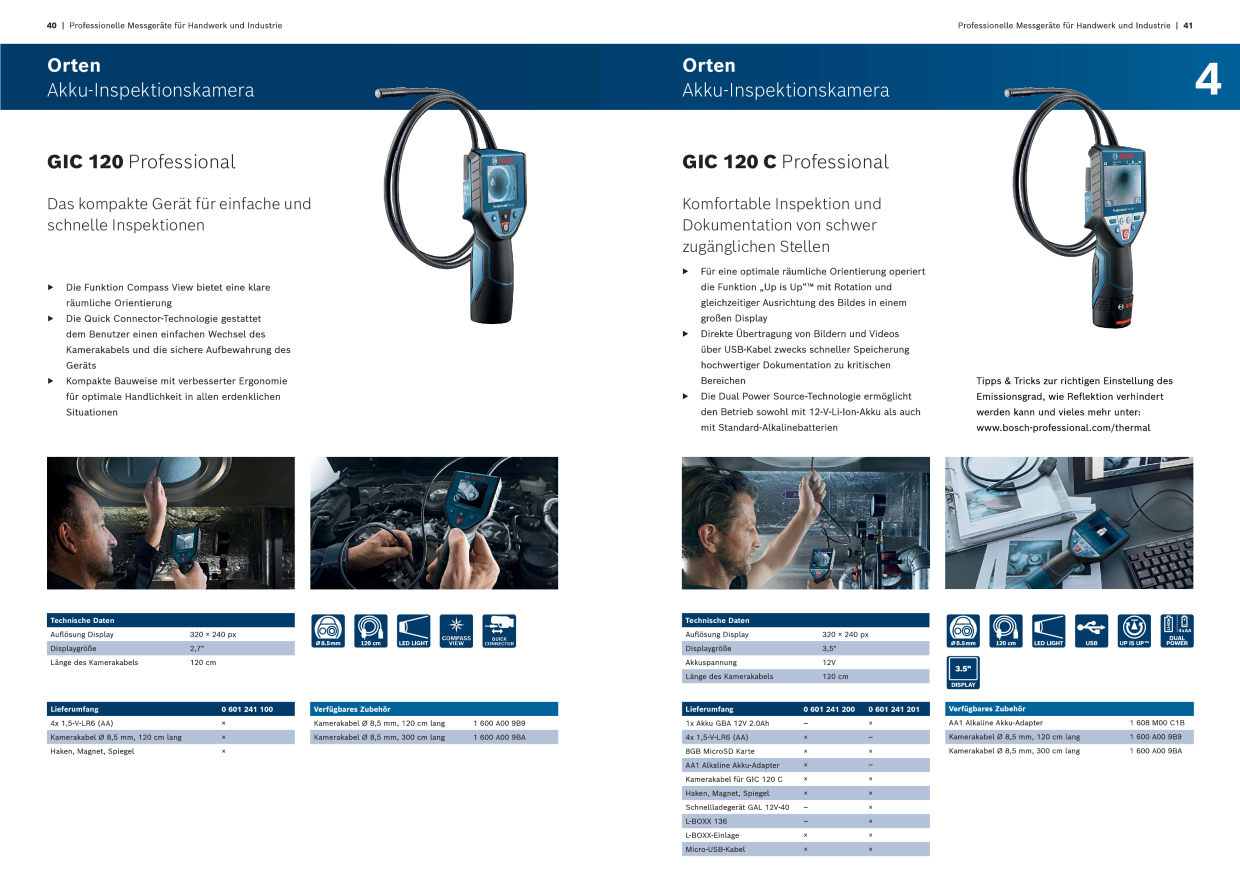Click the 'GIC 120 C Professional' heading
The image size is (1240, 876).
point(785,162)
